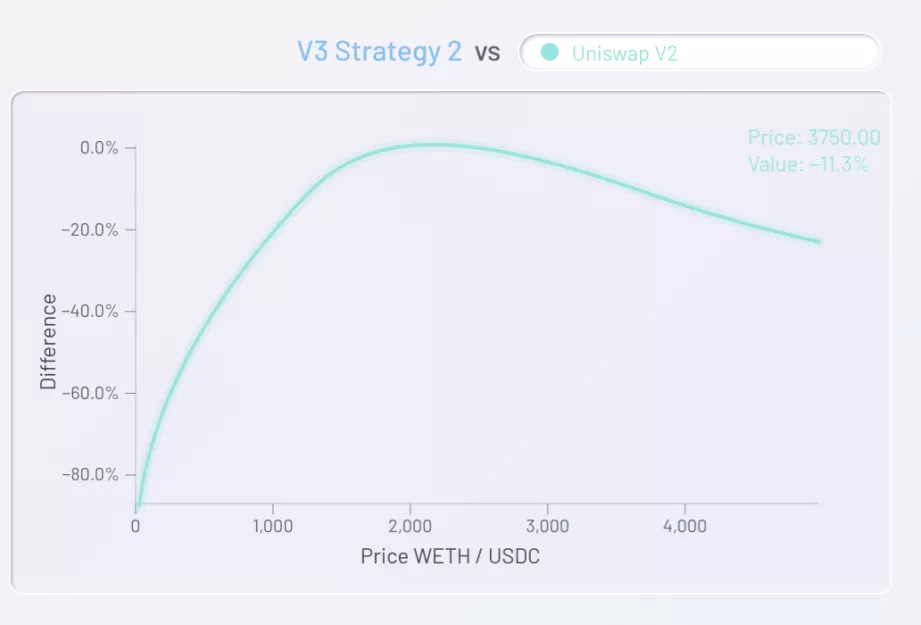Screen dimensions: 921x625
Task: Click the −60.0% y-axis label
Action: [x=92, y=393]
